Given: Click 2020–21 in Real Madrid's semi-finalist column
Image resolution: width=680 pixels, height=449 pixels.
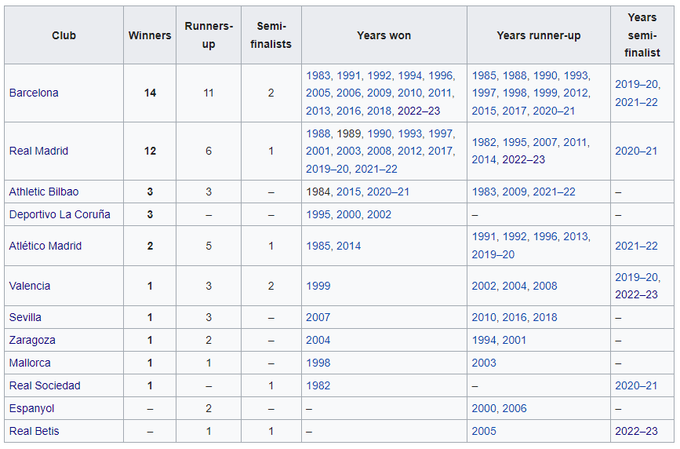Looking at the screenshot, I should [636, 151].
